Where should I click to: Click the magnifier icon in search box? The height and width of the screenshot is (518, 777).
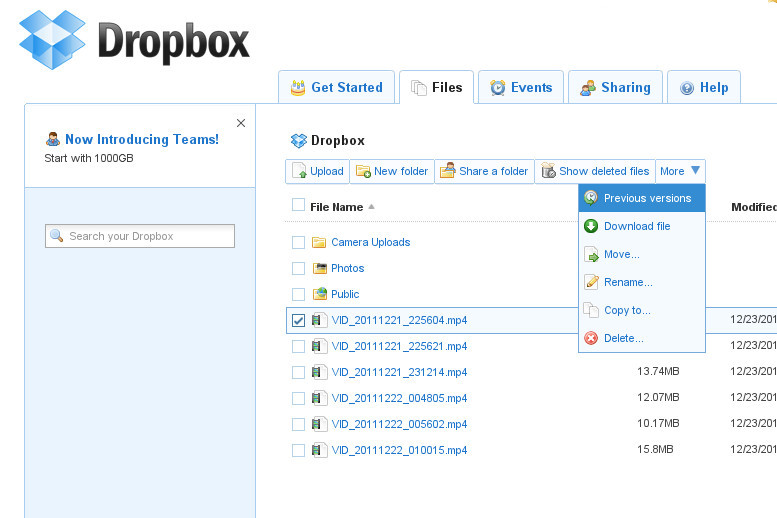(56, 235)
